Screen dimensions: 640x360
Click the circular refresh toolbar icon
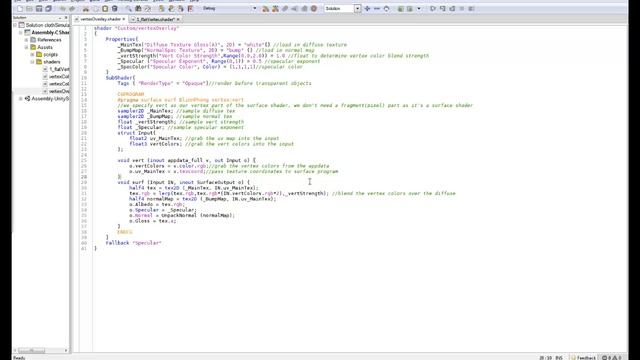pos(387,9)
